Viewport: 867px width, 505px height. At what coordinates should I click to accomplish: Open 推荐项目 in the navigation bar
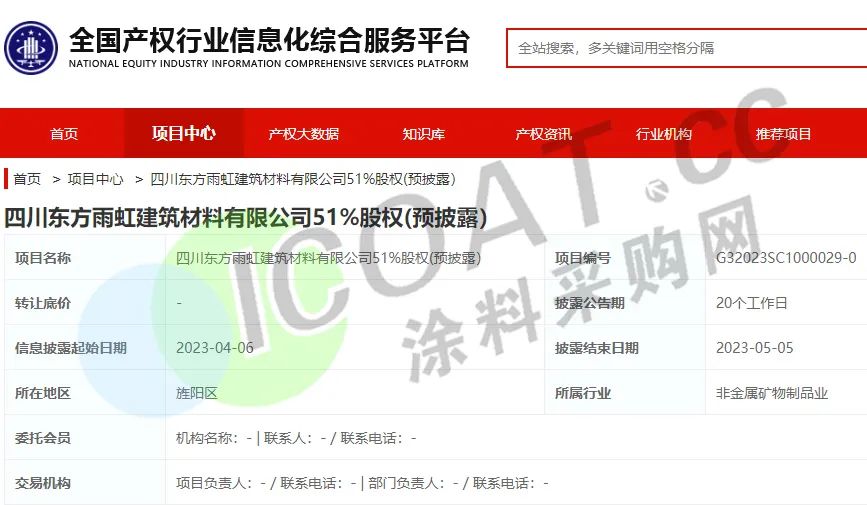tap(784, 134)
